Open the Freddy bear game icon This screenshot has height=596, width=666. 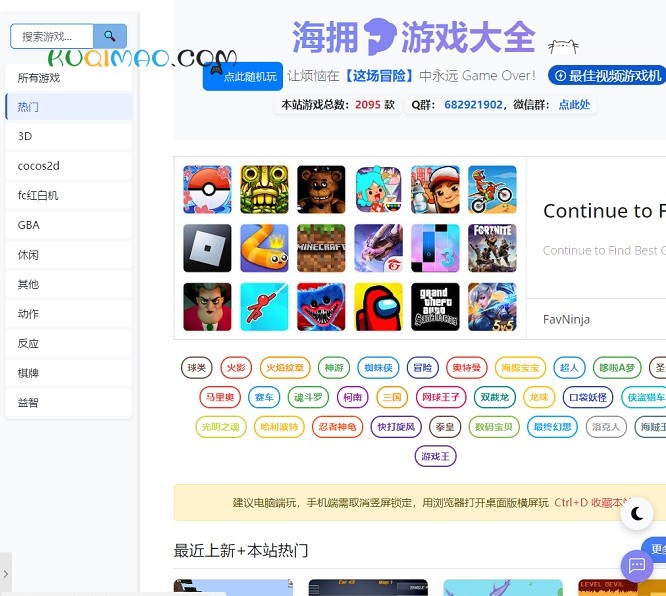[x=321, y=189]
